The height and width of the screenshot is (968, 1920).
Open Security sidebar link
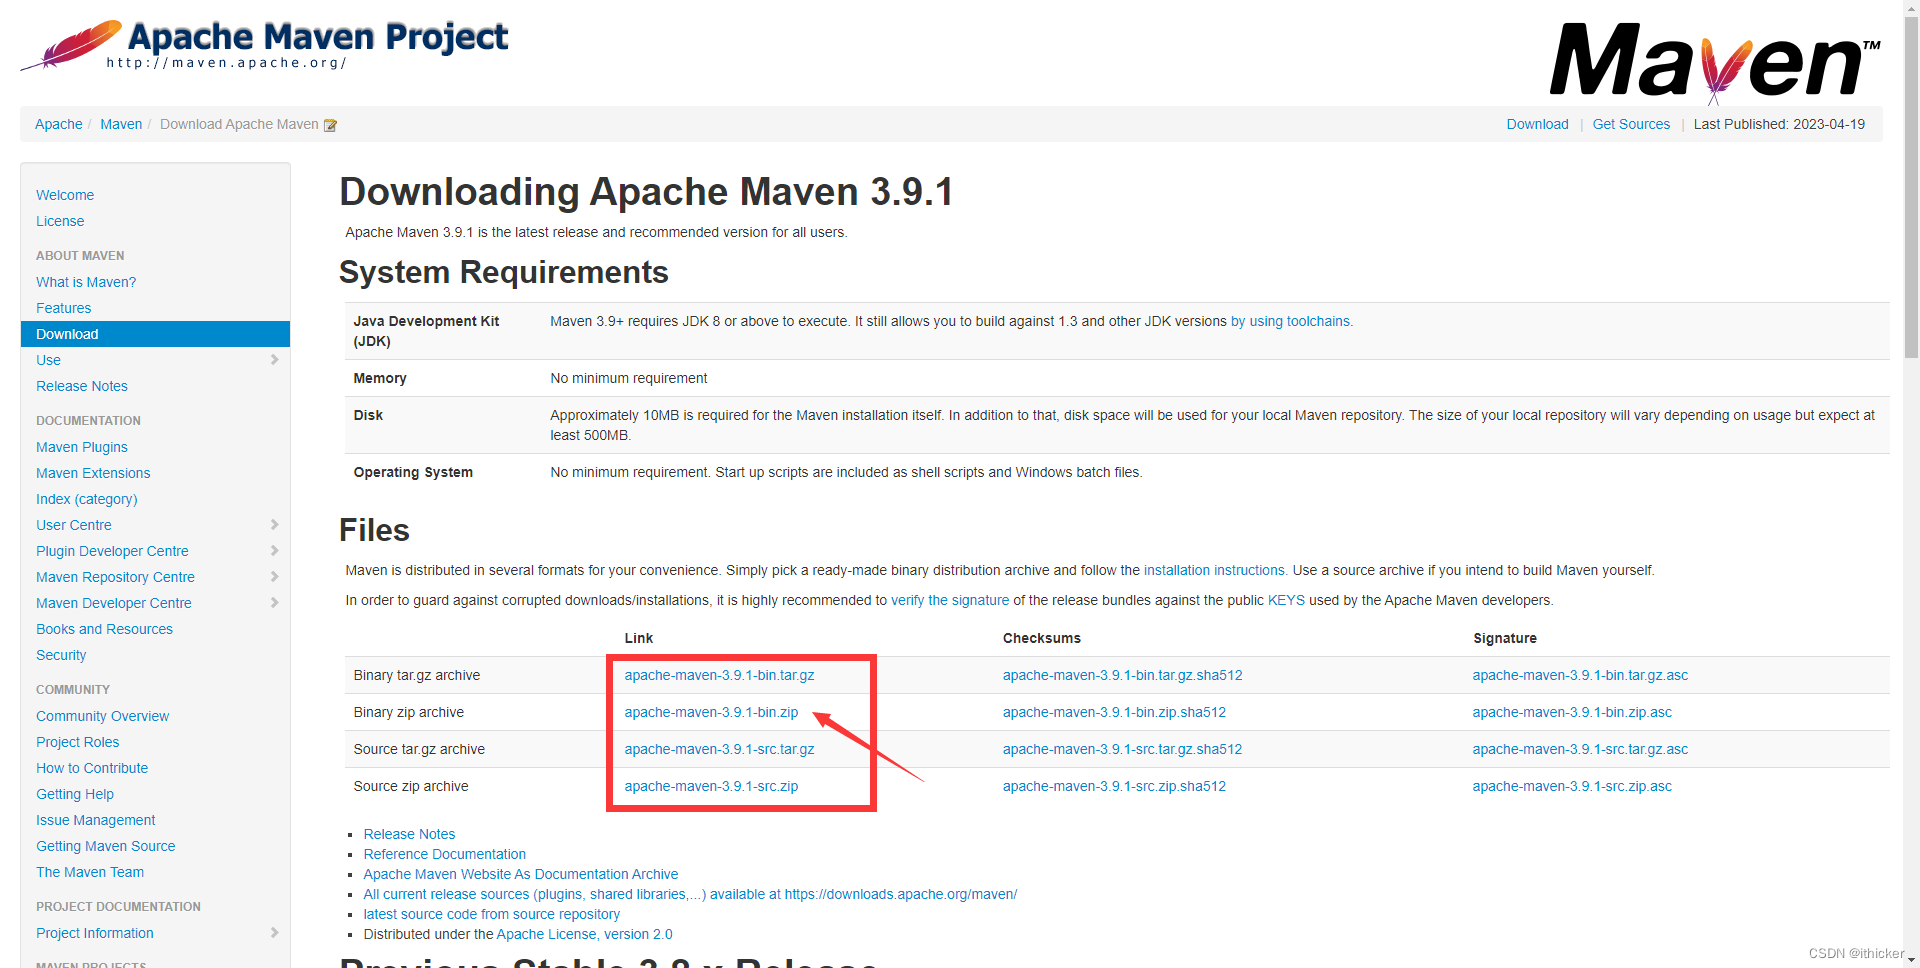pos(61,655)
